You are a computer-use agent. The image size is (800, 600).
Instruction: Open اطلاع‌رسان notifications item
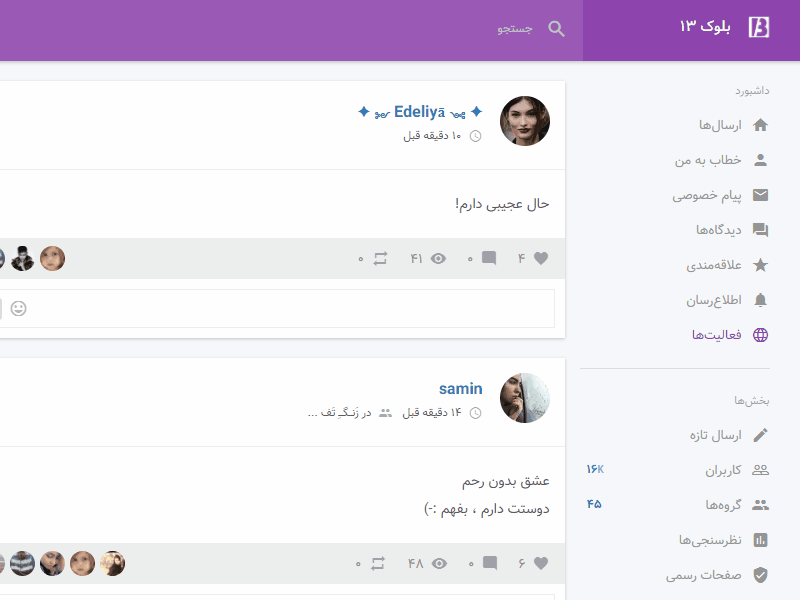pyautogui.click(x=727, y=300)
